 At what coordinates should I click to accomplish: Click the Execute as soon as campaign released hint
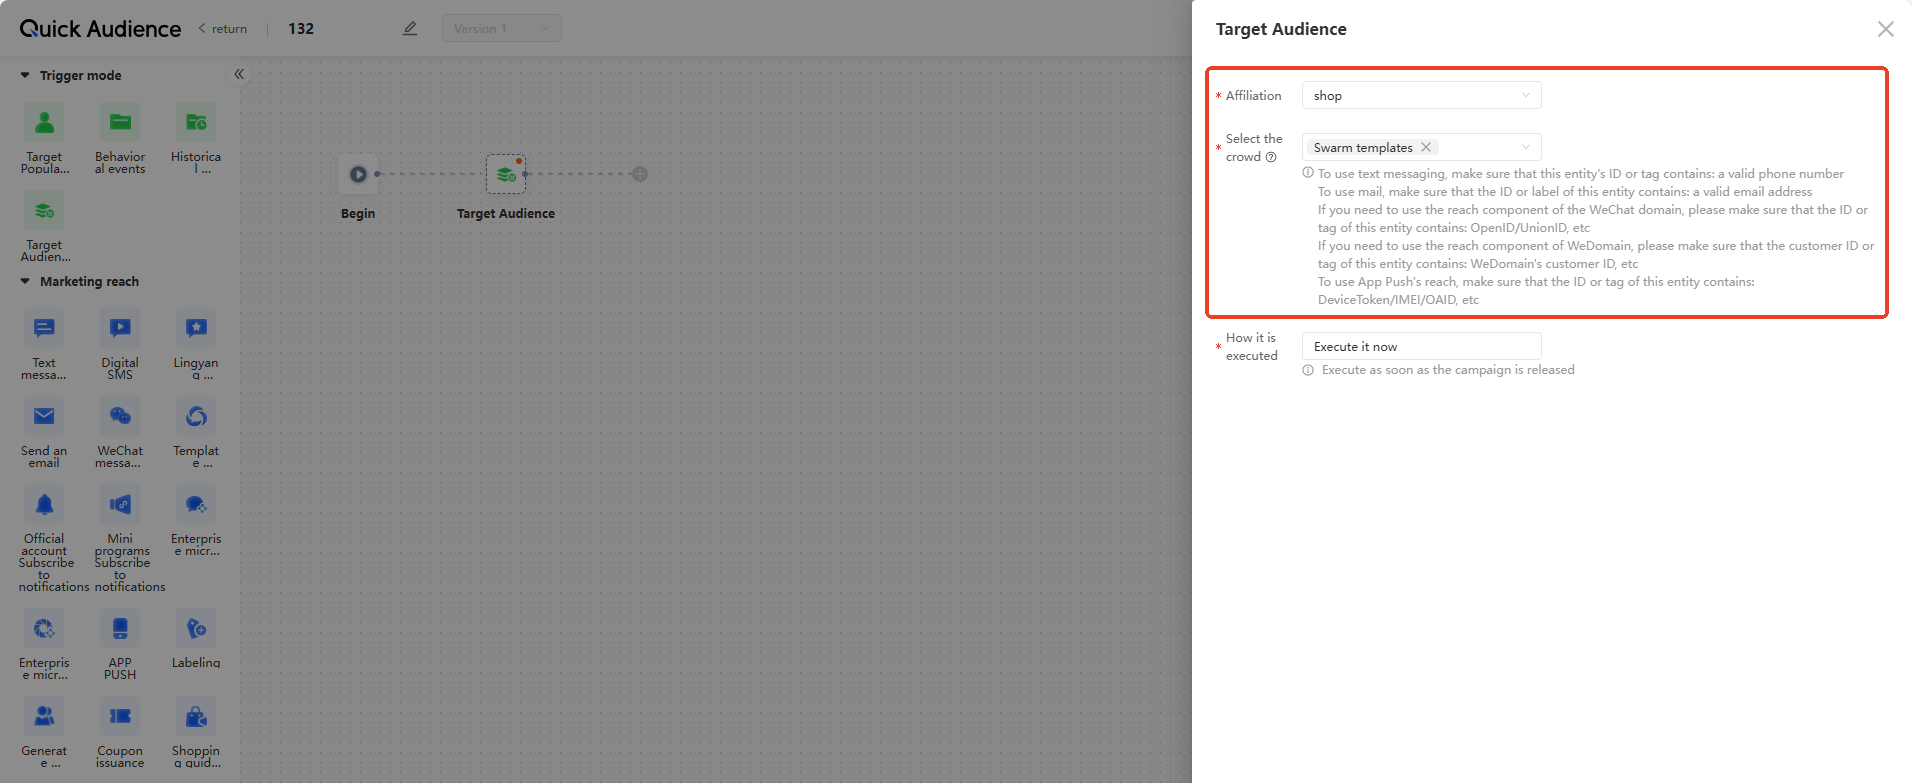click(1447, 370)
